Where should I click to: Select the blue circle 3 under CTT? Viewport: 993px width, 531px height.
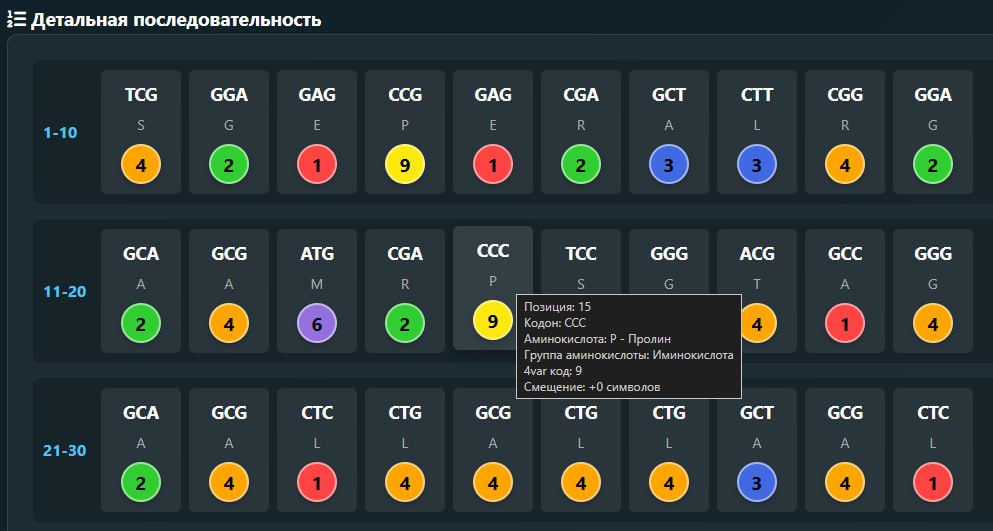coord(757,165)
